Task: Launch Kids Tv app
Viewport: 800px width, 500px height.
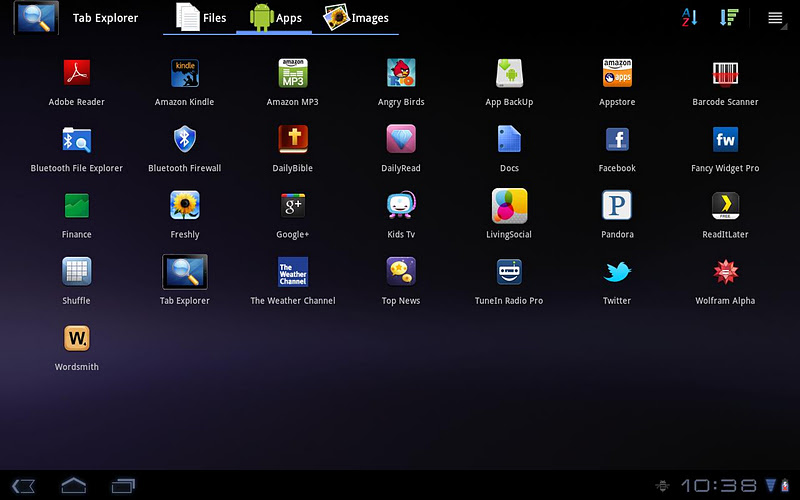Action: coord(401,205)
